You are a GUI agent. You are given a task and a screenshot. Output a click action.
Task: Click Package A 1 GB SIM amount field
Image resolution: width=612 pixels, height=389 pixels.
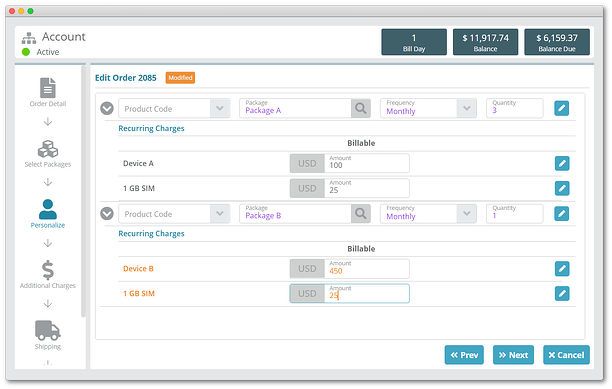(367, 188)
